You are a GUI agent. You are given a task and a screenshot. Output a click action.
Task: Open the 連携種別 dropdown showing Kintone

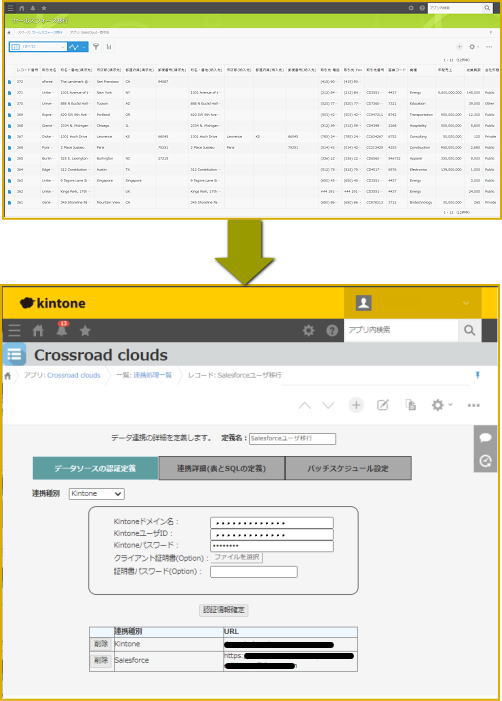[x=97, y=494]
